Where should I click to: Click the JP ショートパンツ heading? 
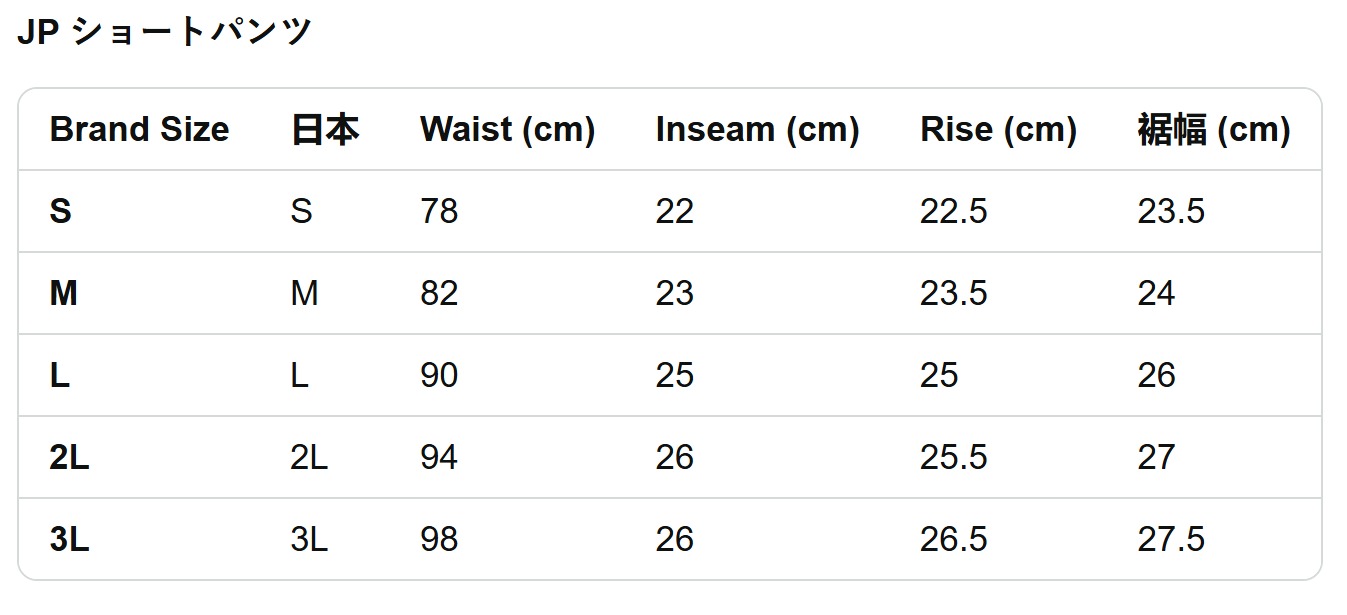165,32
